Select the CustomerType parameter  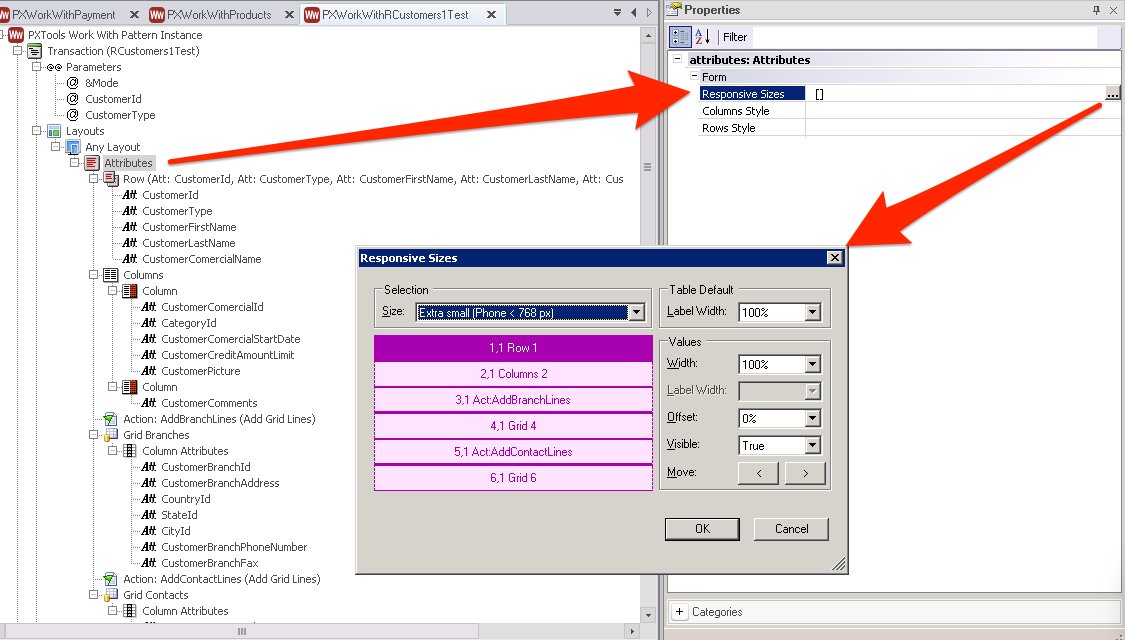(x=120, y=115)
